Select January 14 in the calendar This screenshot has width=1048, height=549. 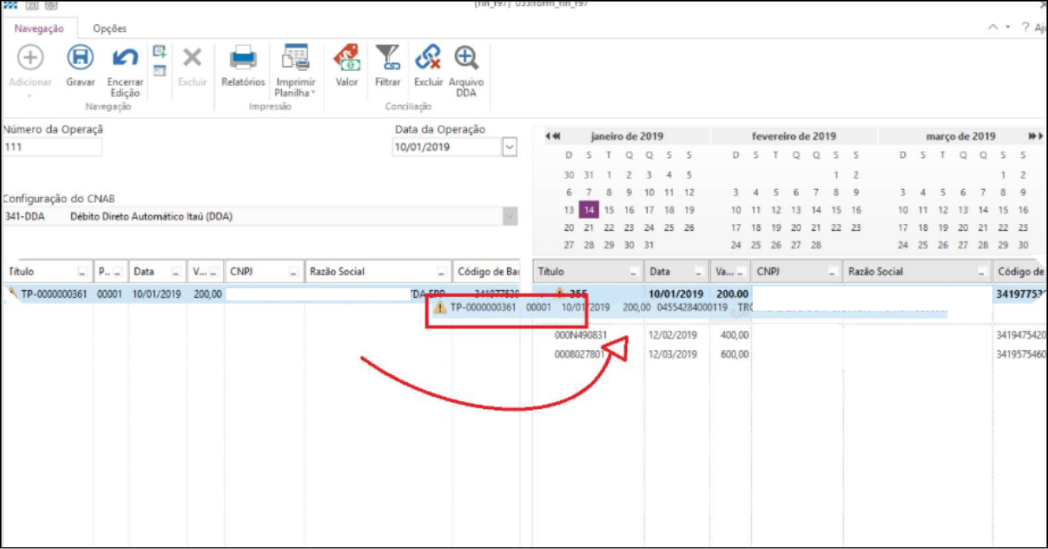(x=589, y=210)
